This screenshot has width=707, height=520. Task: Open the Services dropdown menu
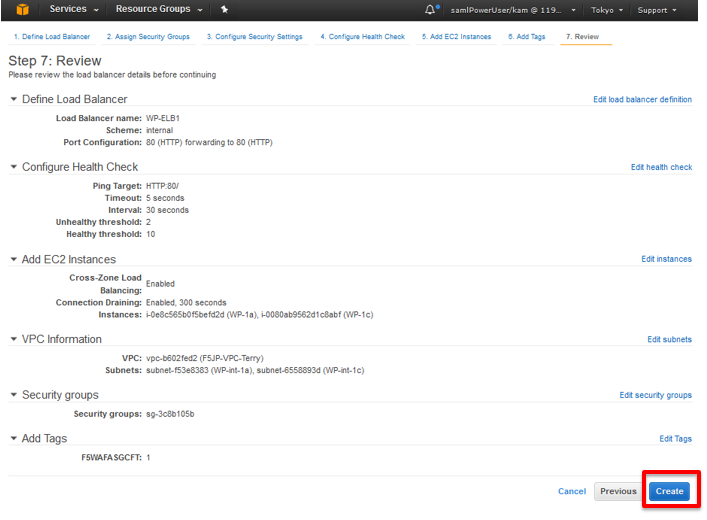coord(74,9)
